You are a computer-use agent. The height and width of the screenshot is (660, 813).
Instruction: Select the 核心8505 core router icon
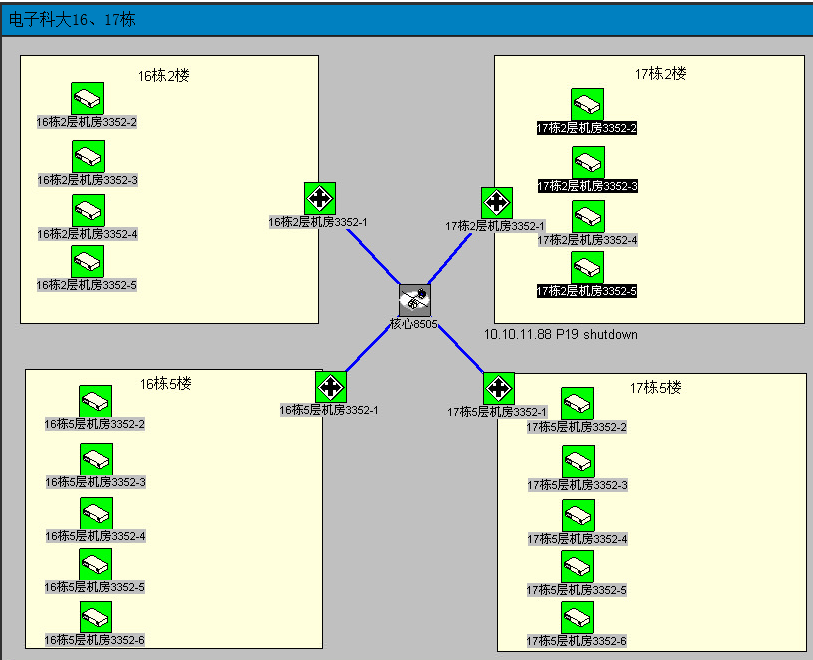click(x=414, y=300)
